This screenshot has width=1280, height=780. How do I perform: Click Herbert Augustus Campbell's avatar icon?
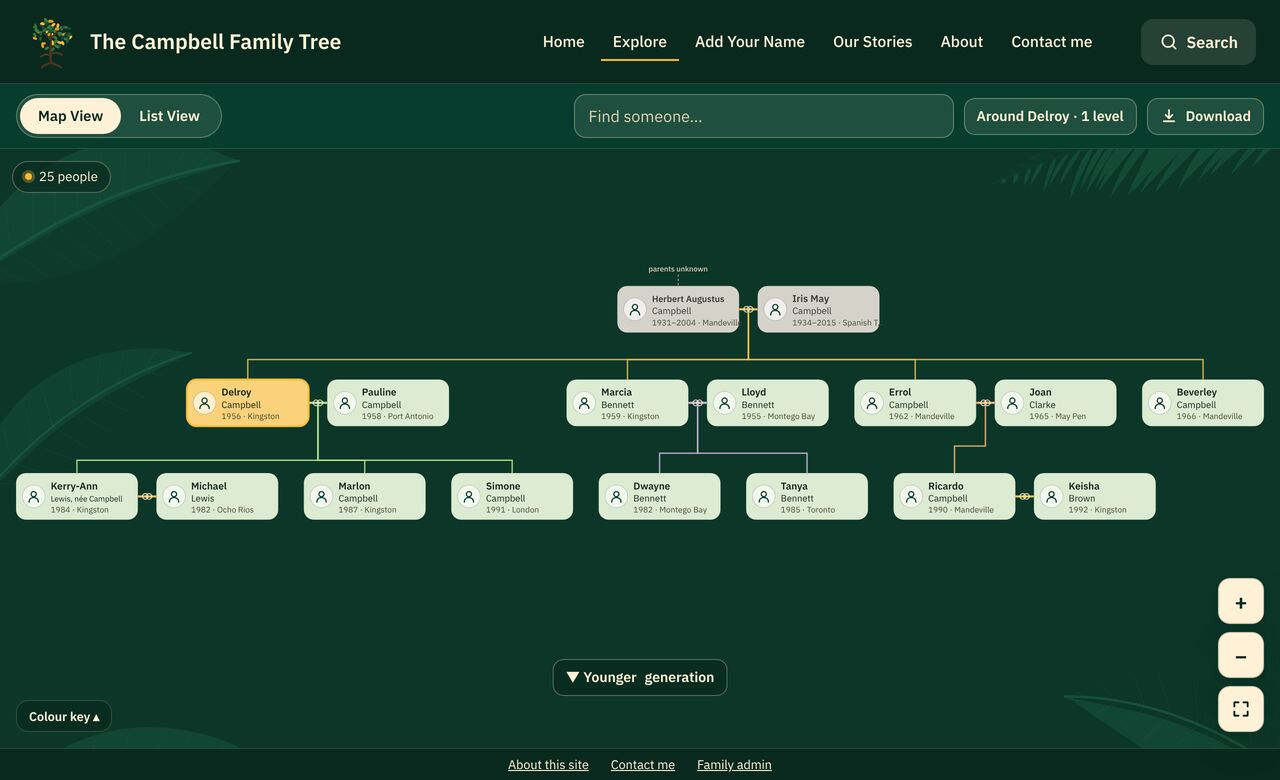point(635,310)
